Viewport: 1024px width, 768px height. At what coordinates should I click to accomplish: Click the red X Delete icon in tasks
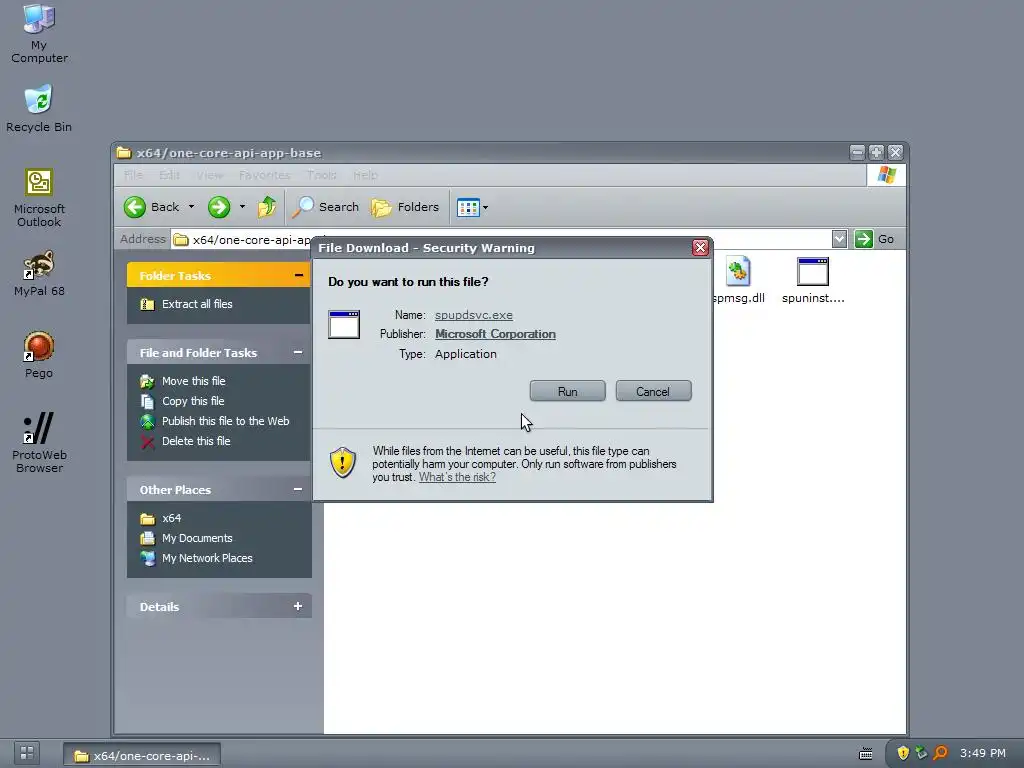148,442
